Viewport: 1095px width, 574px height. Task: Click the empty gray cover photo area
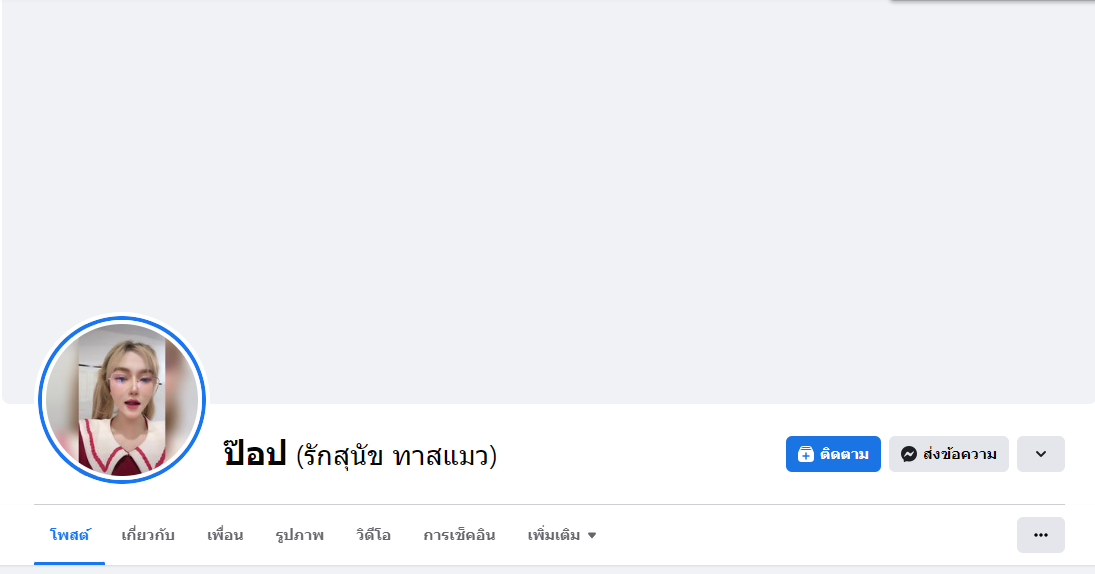600,200
